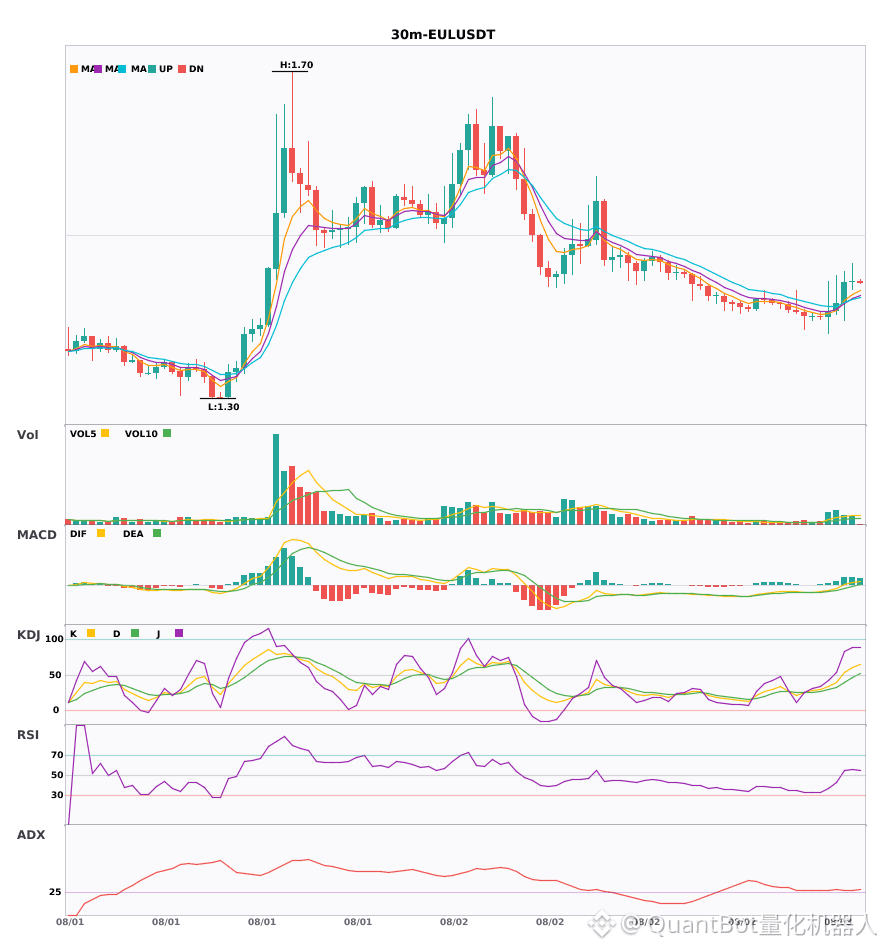
Task: Select the MACD panel label
Action: click(36, 535)
